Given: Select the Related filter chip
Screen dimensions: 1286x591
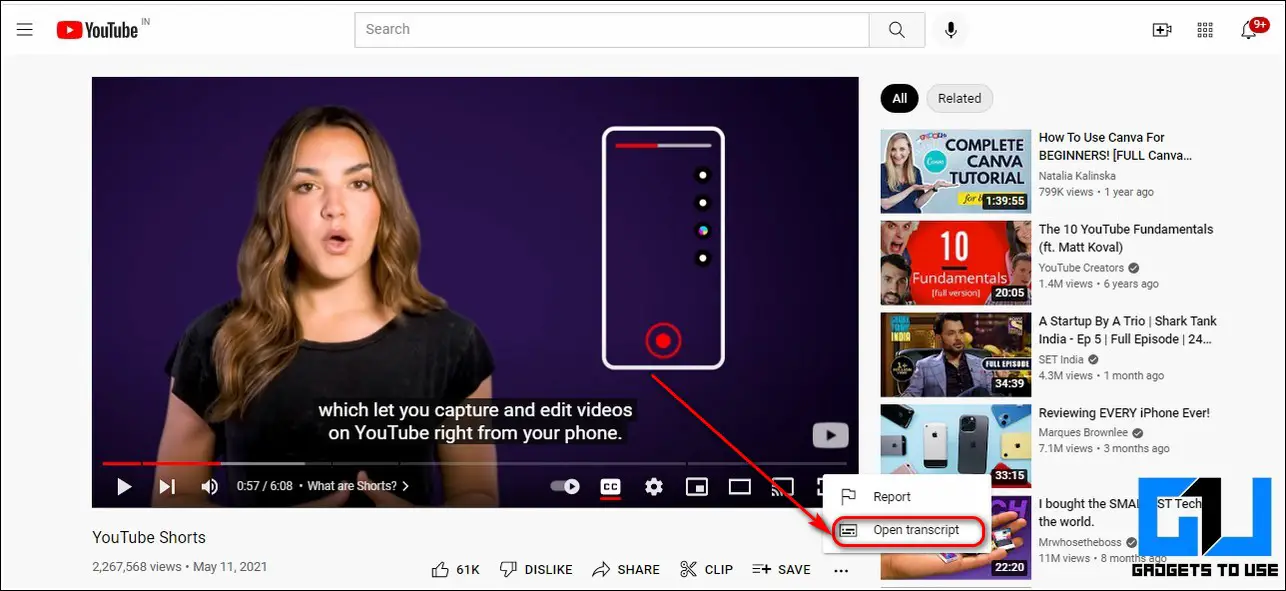Looking at the screenshot, I should pos(960,98).
